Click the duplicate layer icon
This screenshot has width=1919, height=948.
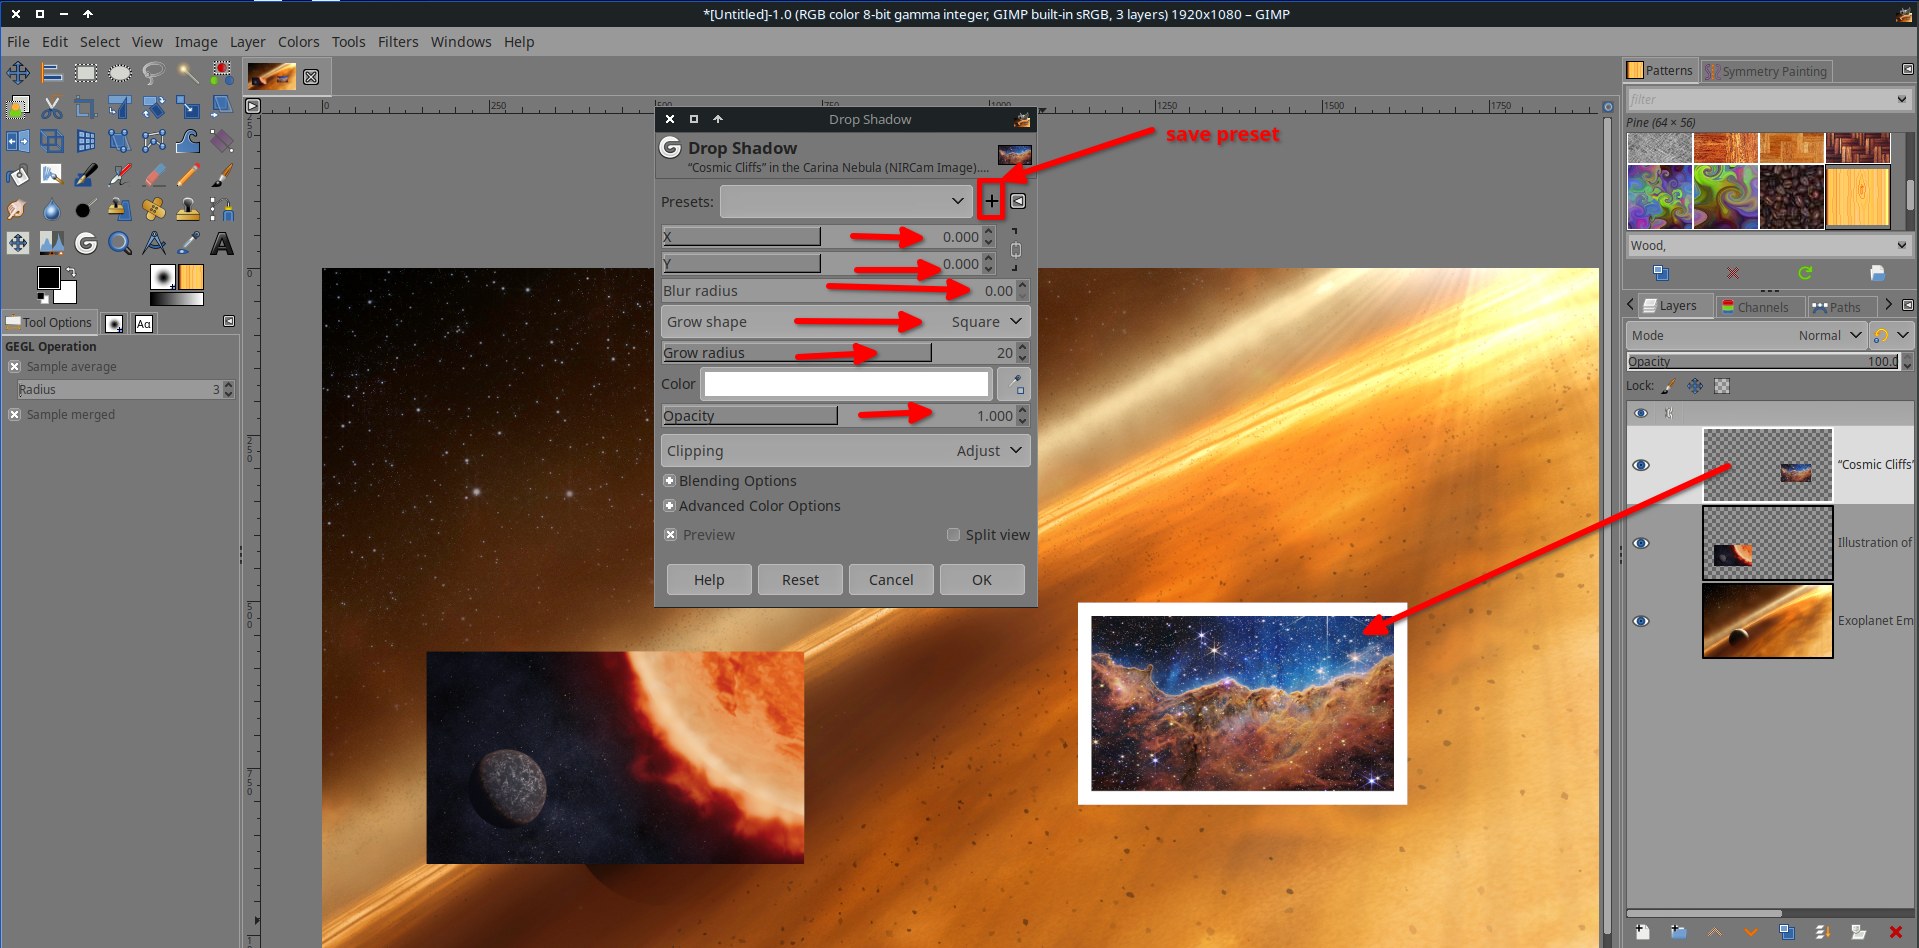click(1787, 932)
